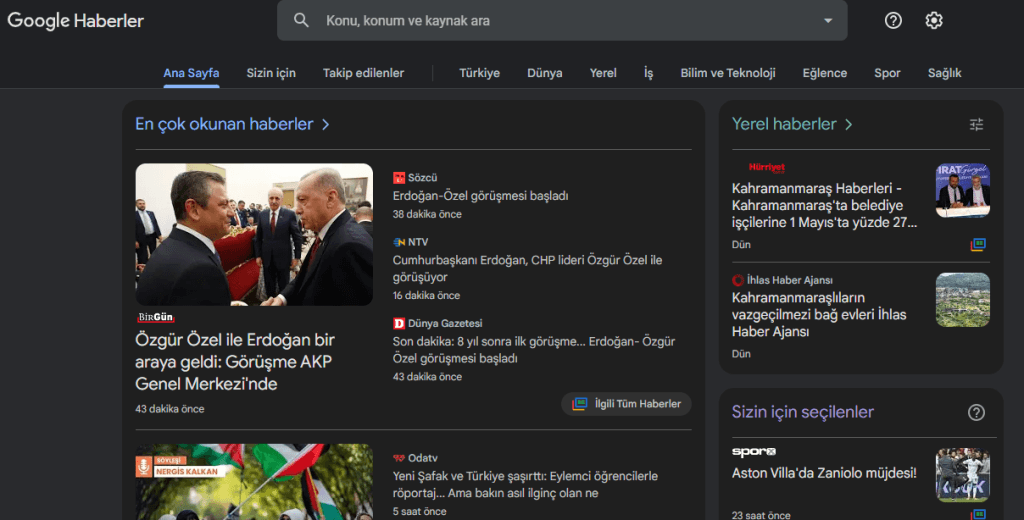1024x520 pixels.
Task: Open the Yerel haberler heading link
Action: coord(784,124)
